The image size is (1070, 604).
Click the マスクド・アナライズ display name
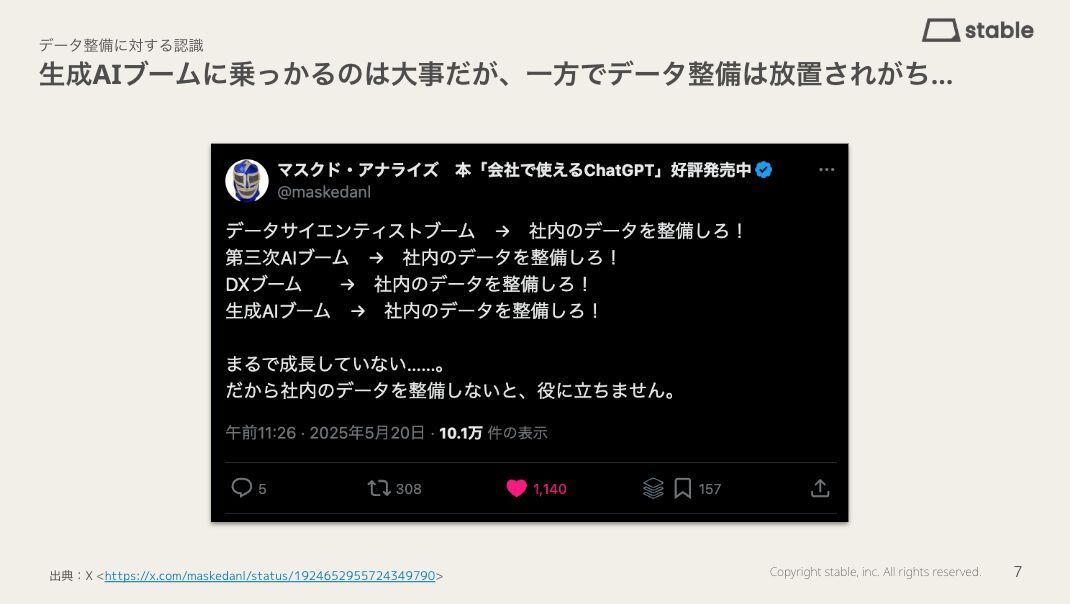pyautogui.click(x=358, y=169)
